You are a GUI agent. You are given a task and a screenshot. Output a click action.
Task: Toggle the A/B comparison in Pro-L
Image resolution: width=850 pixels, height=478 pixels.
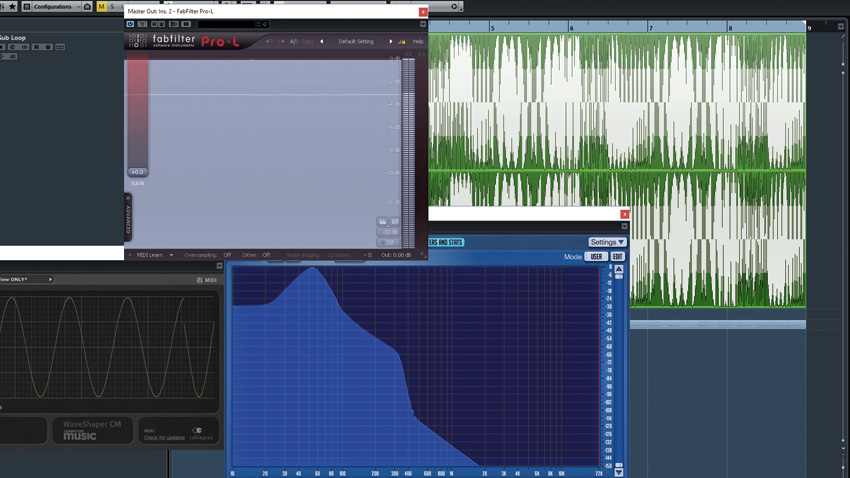pyautogui.click(x=293, y=42)
